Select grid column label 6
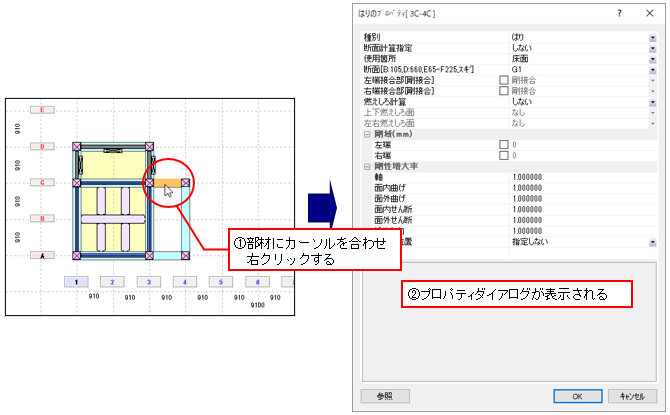Screen dimensions: 670x415 click(257, 282)
